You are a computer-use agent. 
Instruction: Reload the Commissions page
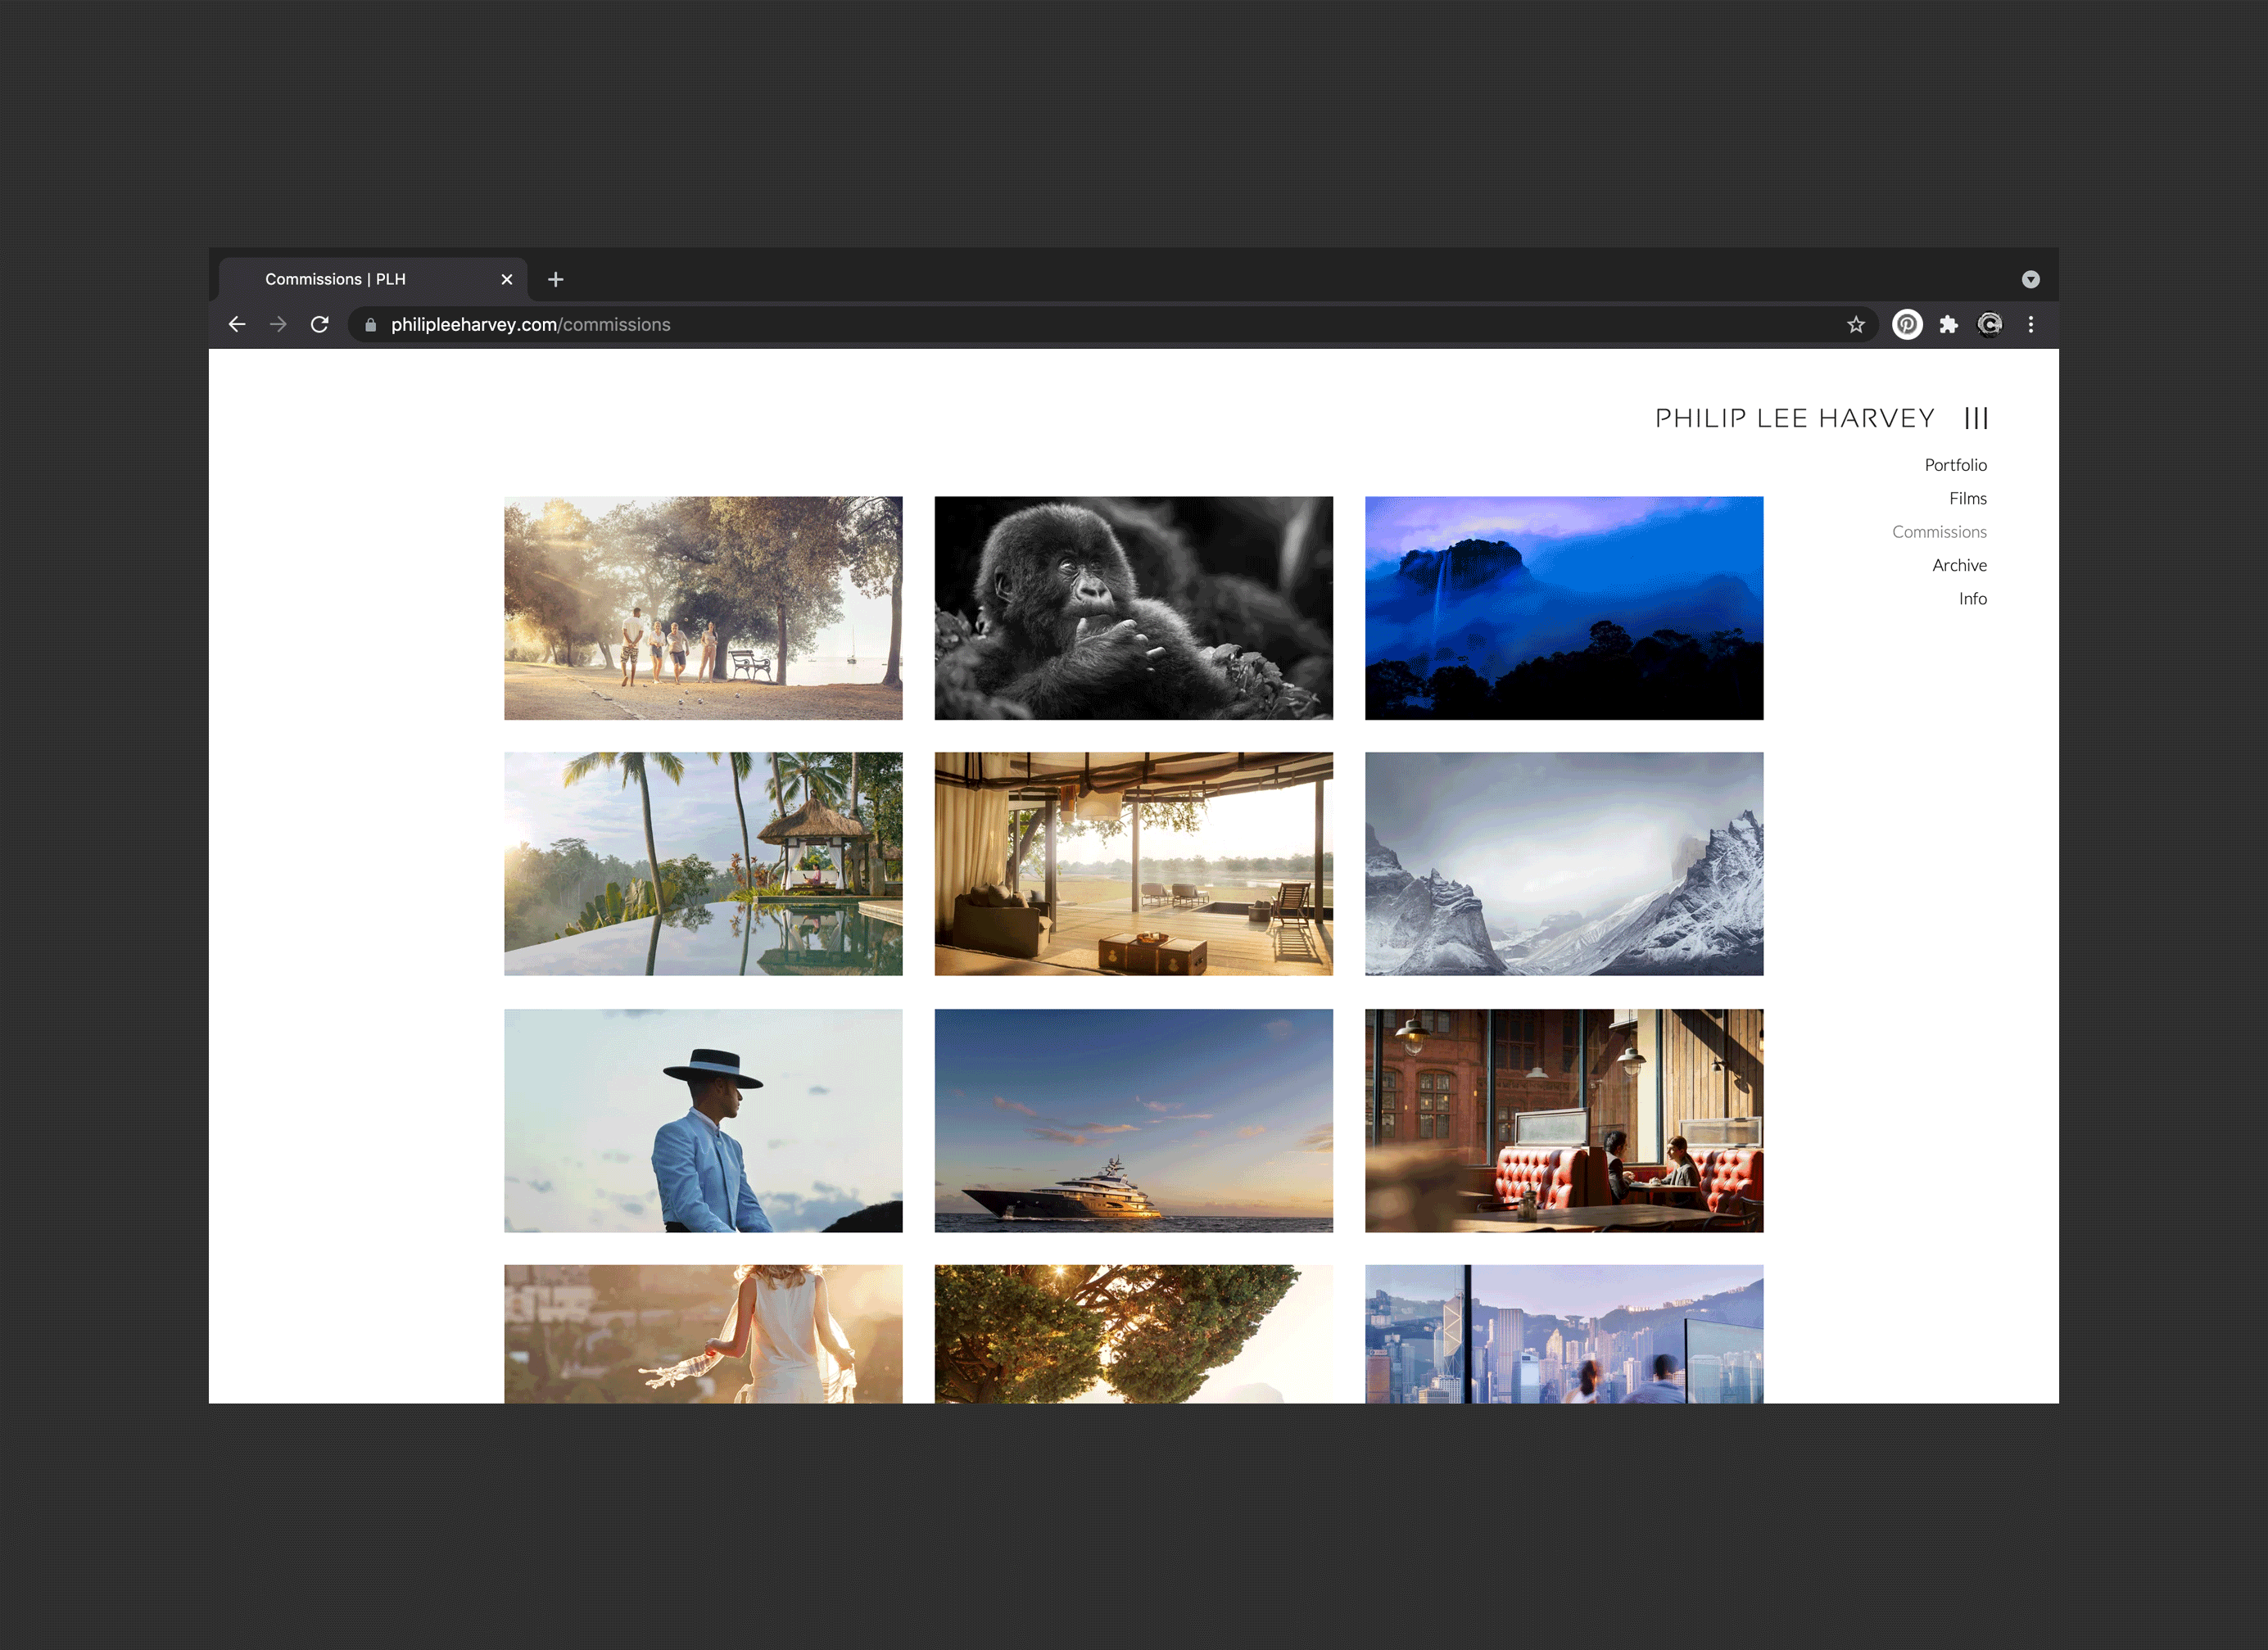coord(320,324)
